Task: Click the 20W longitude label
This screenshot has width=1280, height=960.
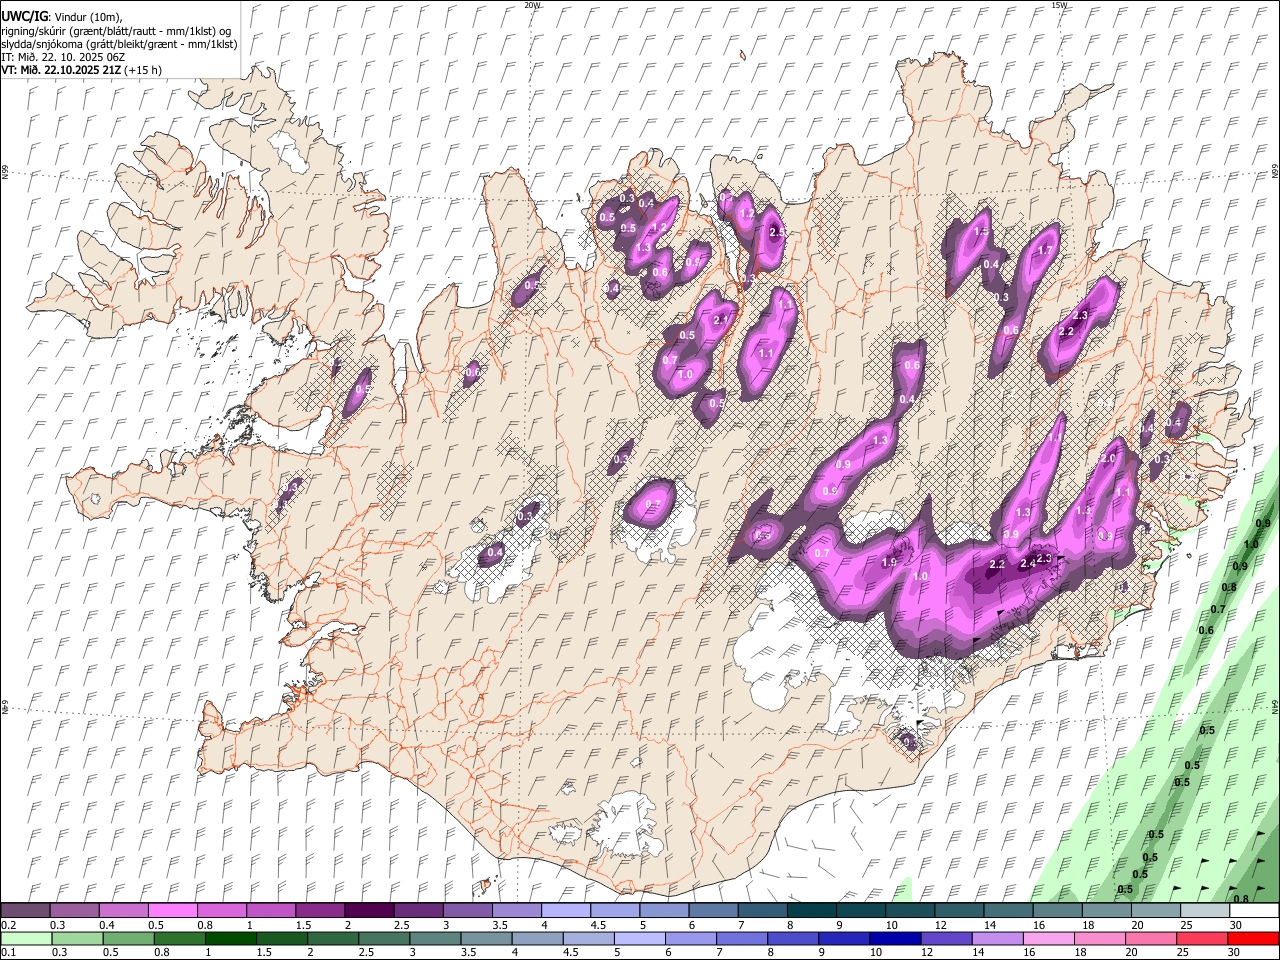Action: (532, 5)
